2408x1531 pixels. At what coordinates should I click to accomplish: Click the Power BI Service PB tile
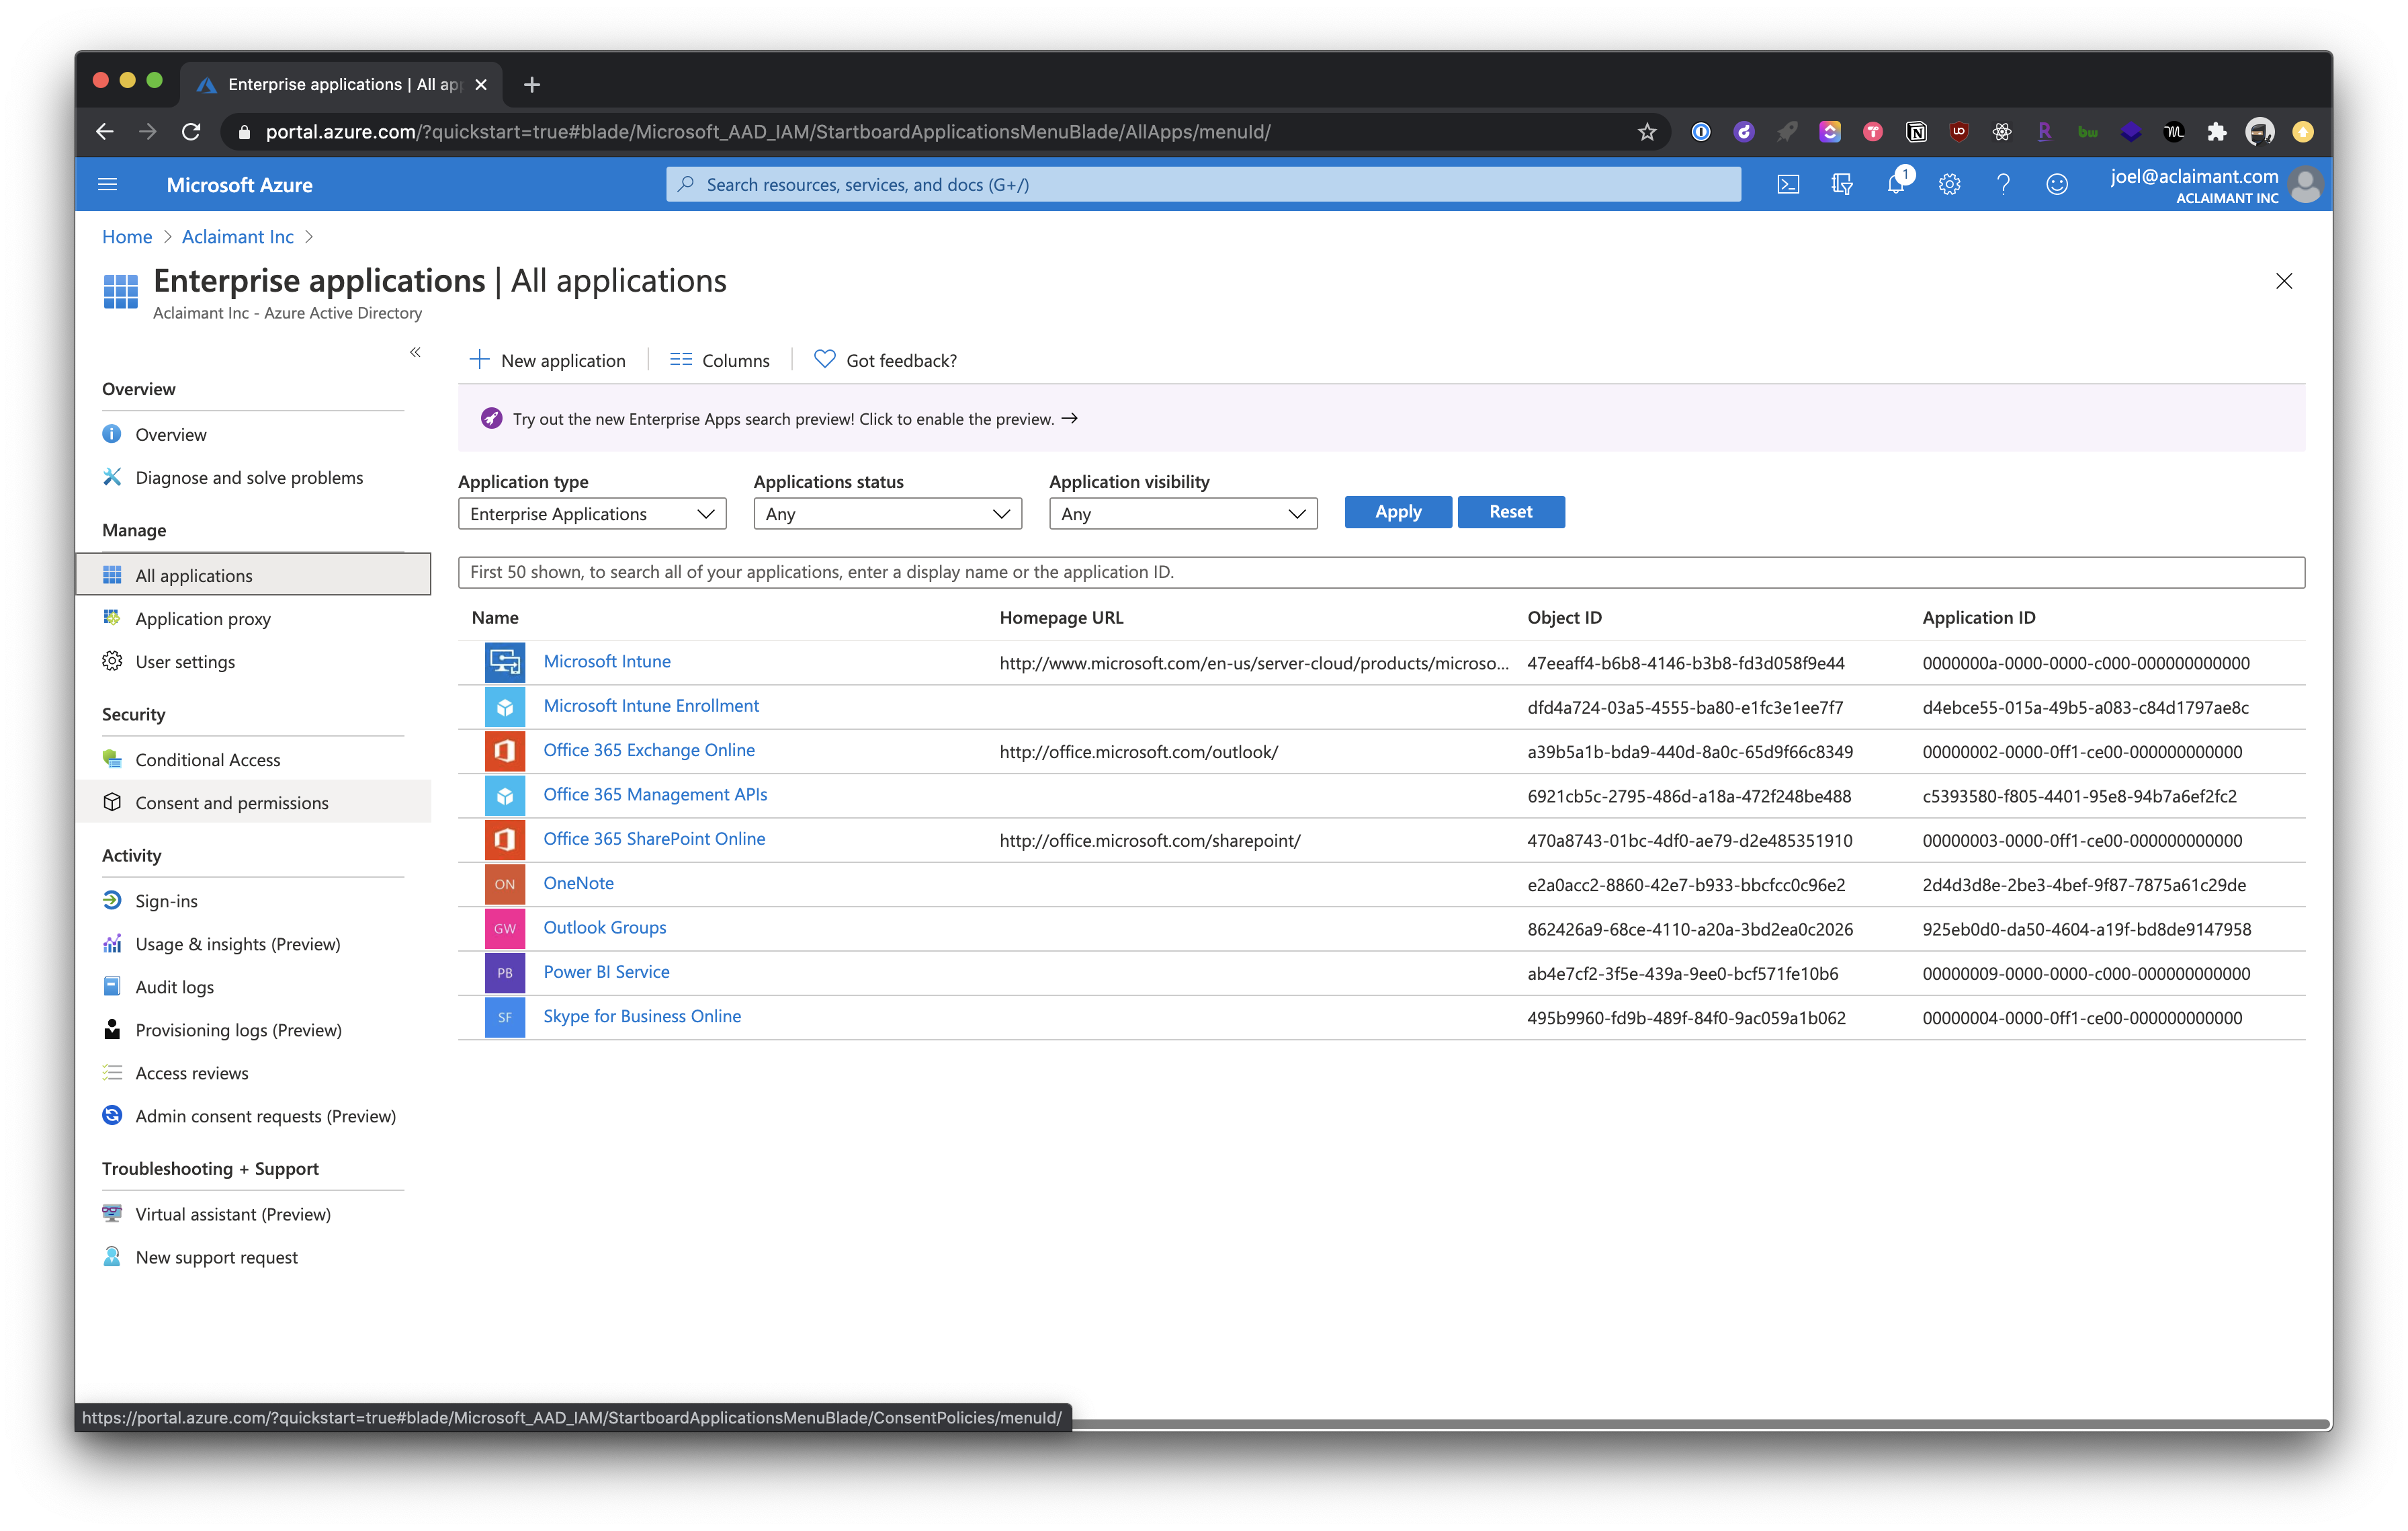click(505, 973)
